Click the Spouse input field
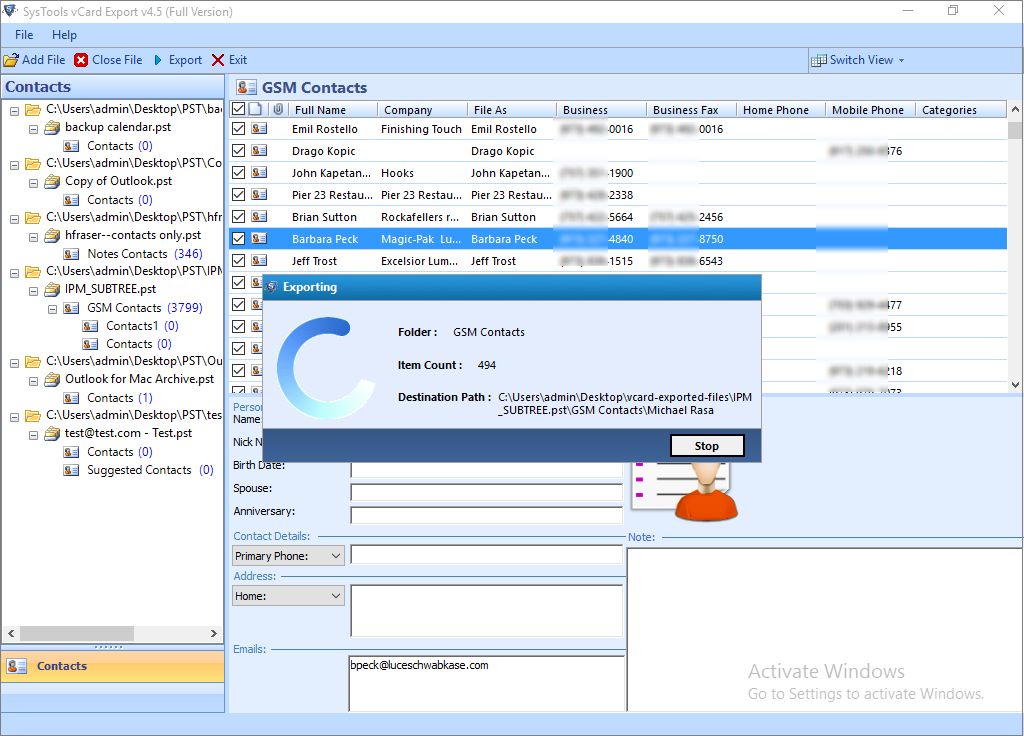This screenshot has height=736, width=1024. (487, 492)
